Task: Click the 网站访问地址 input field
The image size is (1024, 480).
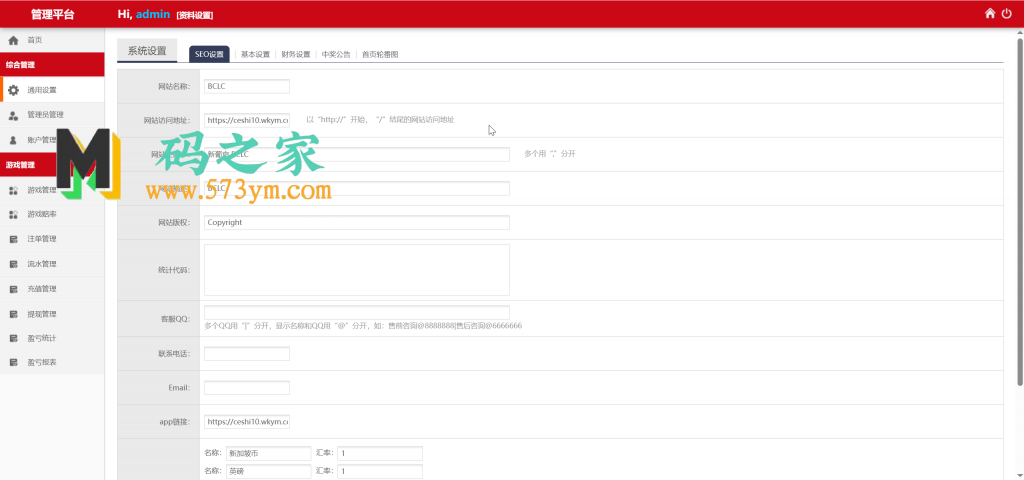Action: click(247, 120)
